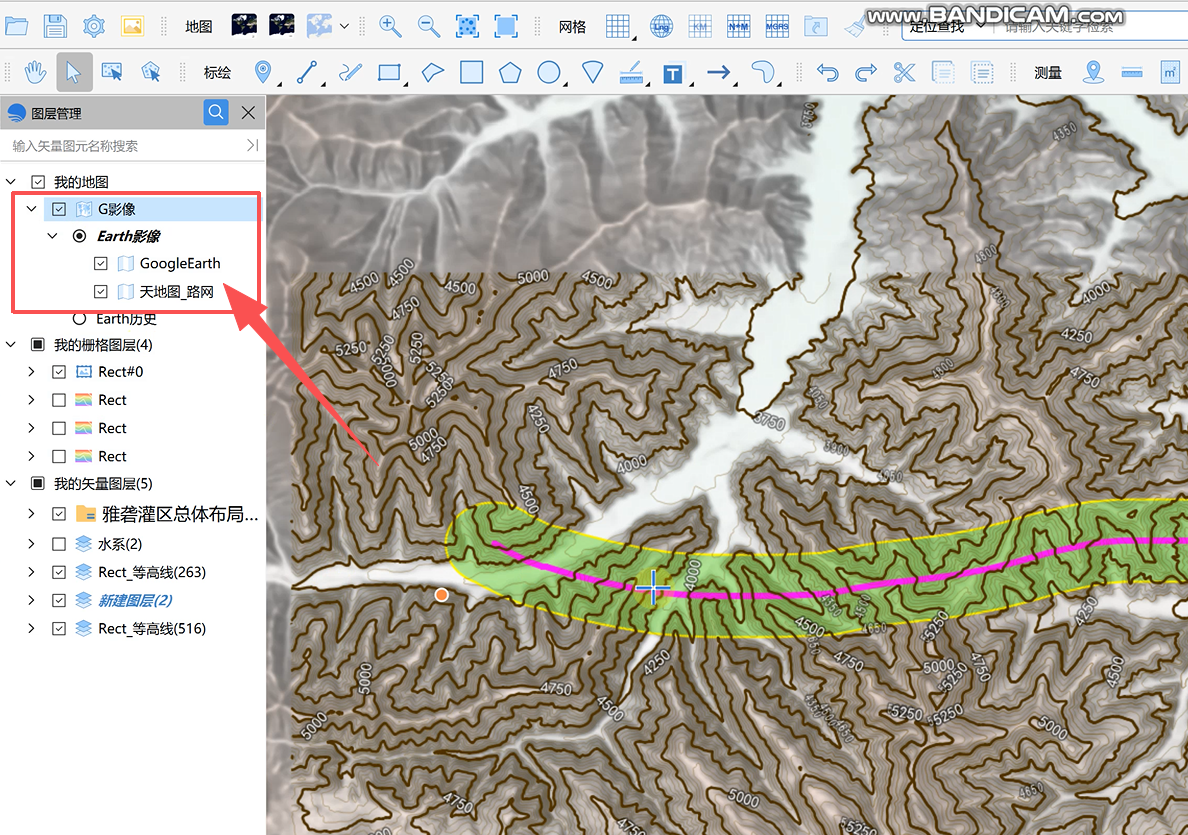Select the GoogleEarth layer name
1188x835 pixels.
tap(180, 264)
